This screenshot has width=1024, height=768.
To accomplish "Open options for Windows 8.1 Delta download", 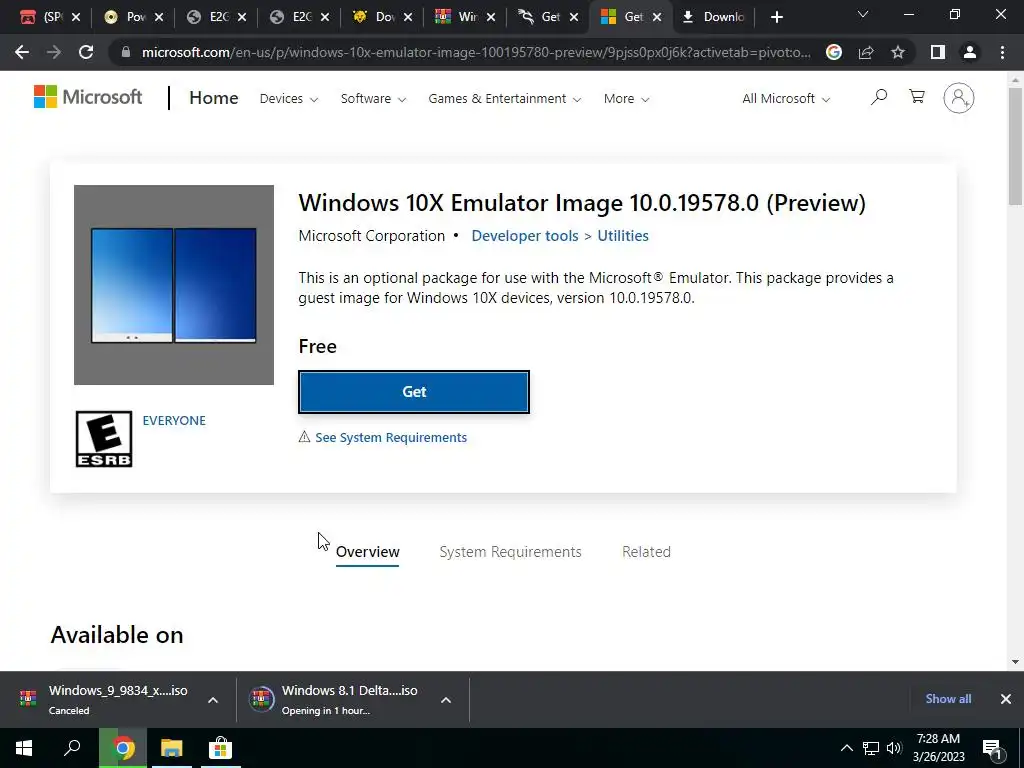I will coord(446,700).
